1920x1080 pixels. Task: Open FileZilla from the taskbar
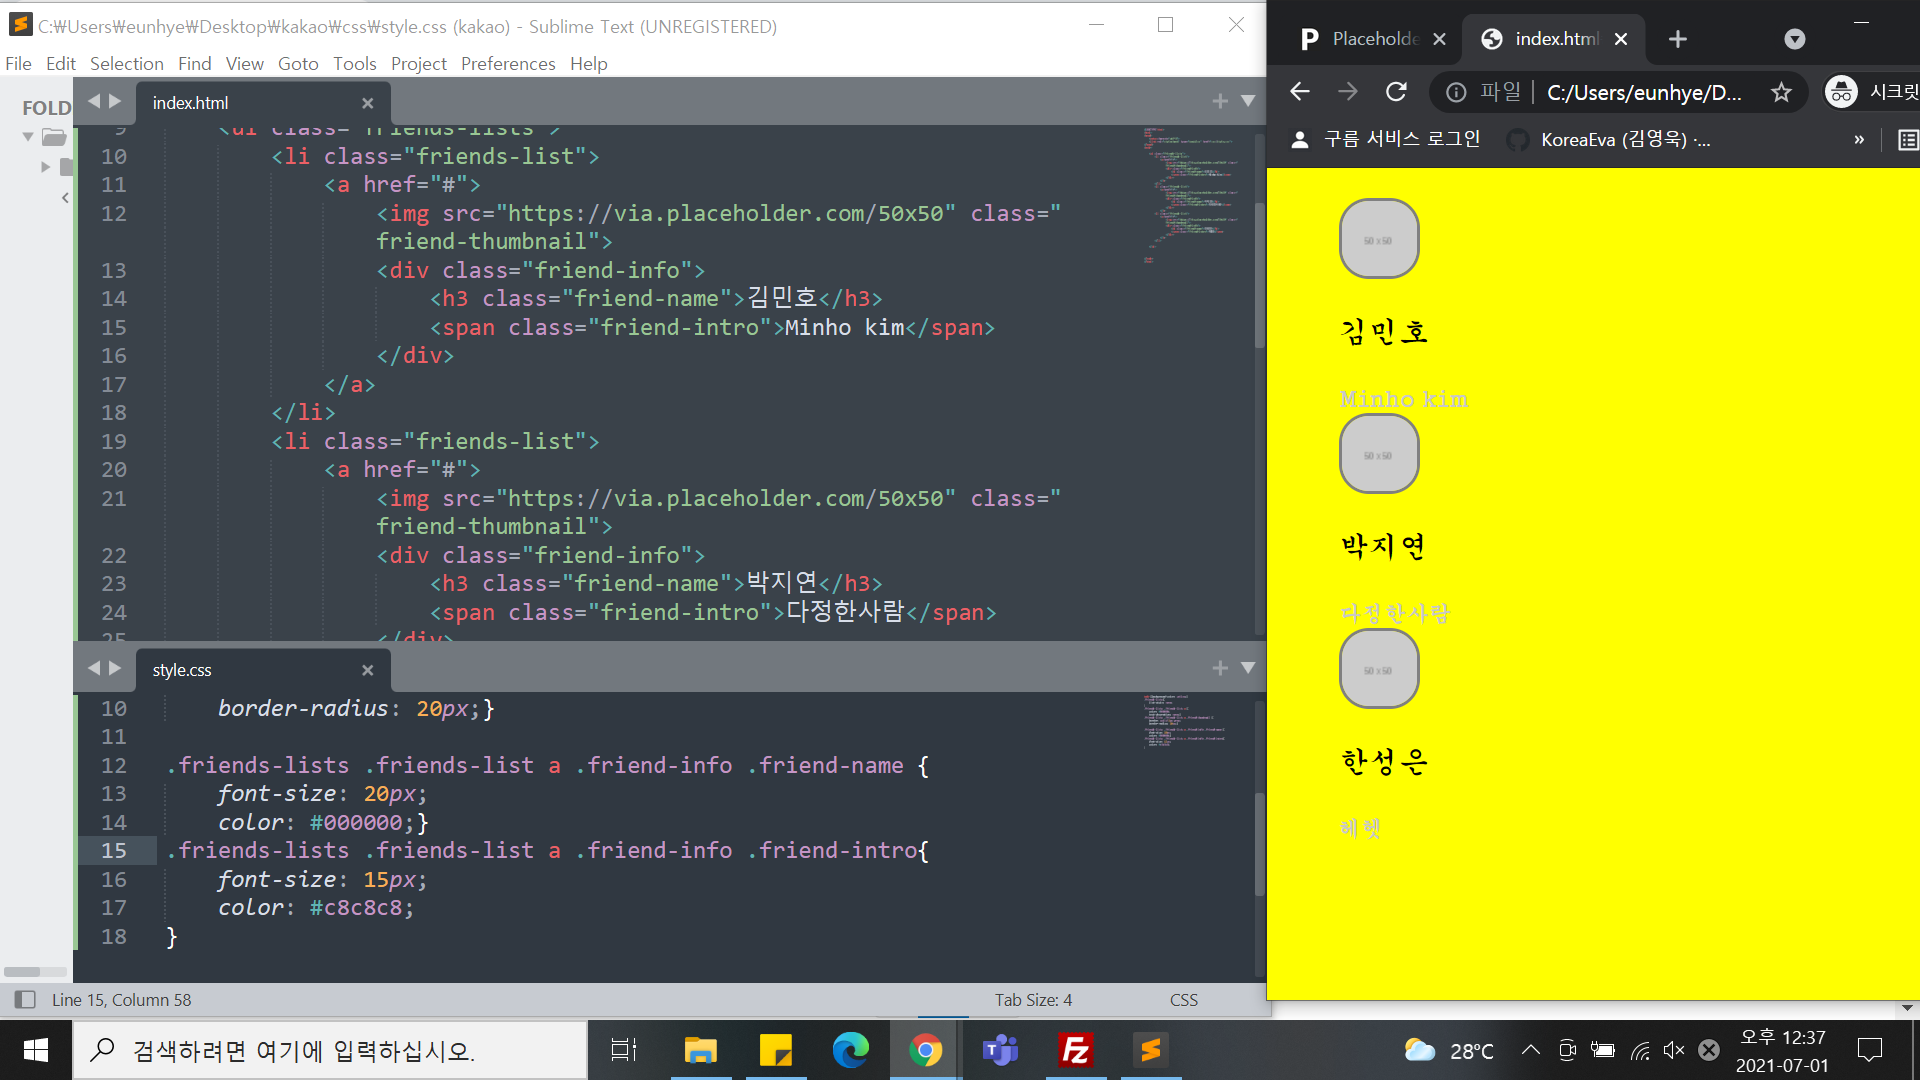click(1075, 1050)
